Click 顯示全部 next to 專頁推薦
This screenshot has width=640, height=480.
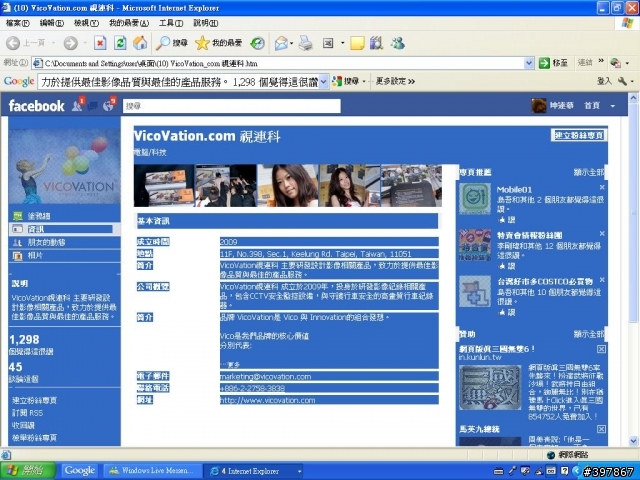(589, 172)
